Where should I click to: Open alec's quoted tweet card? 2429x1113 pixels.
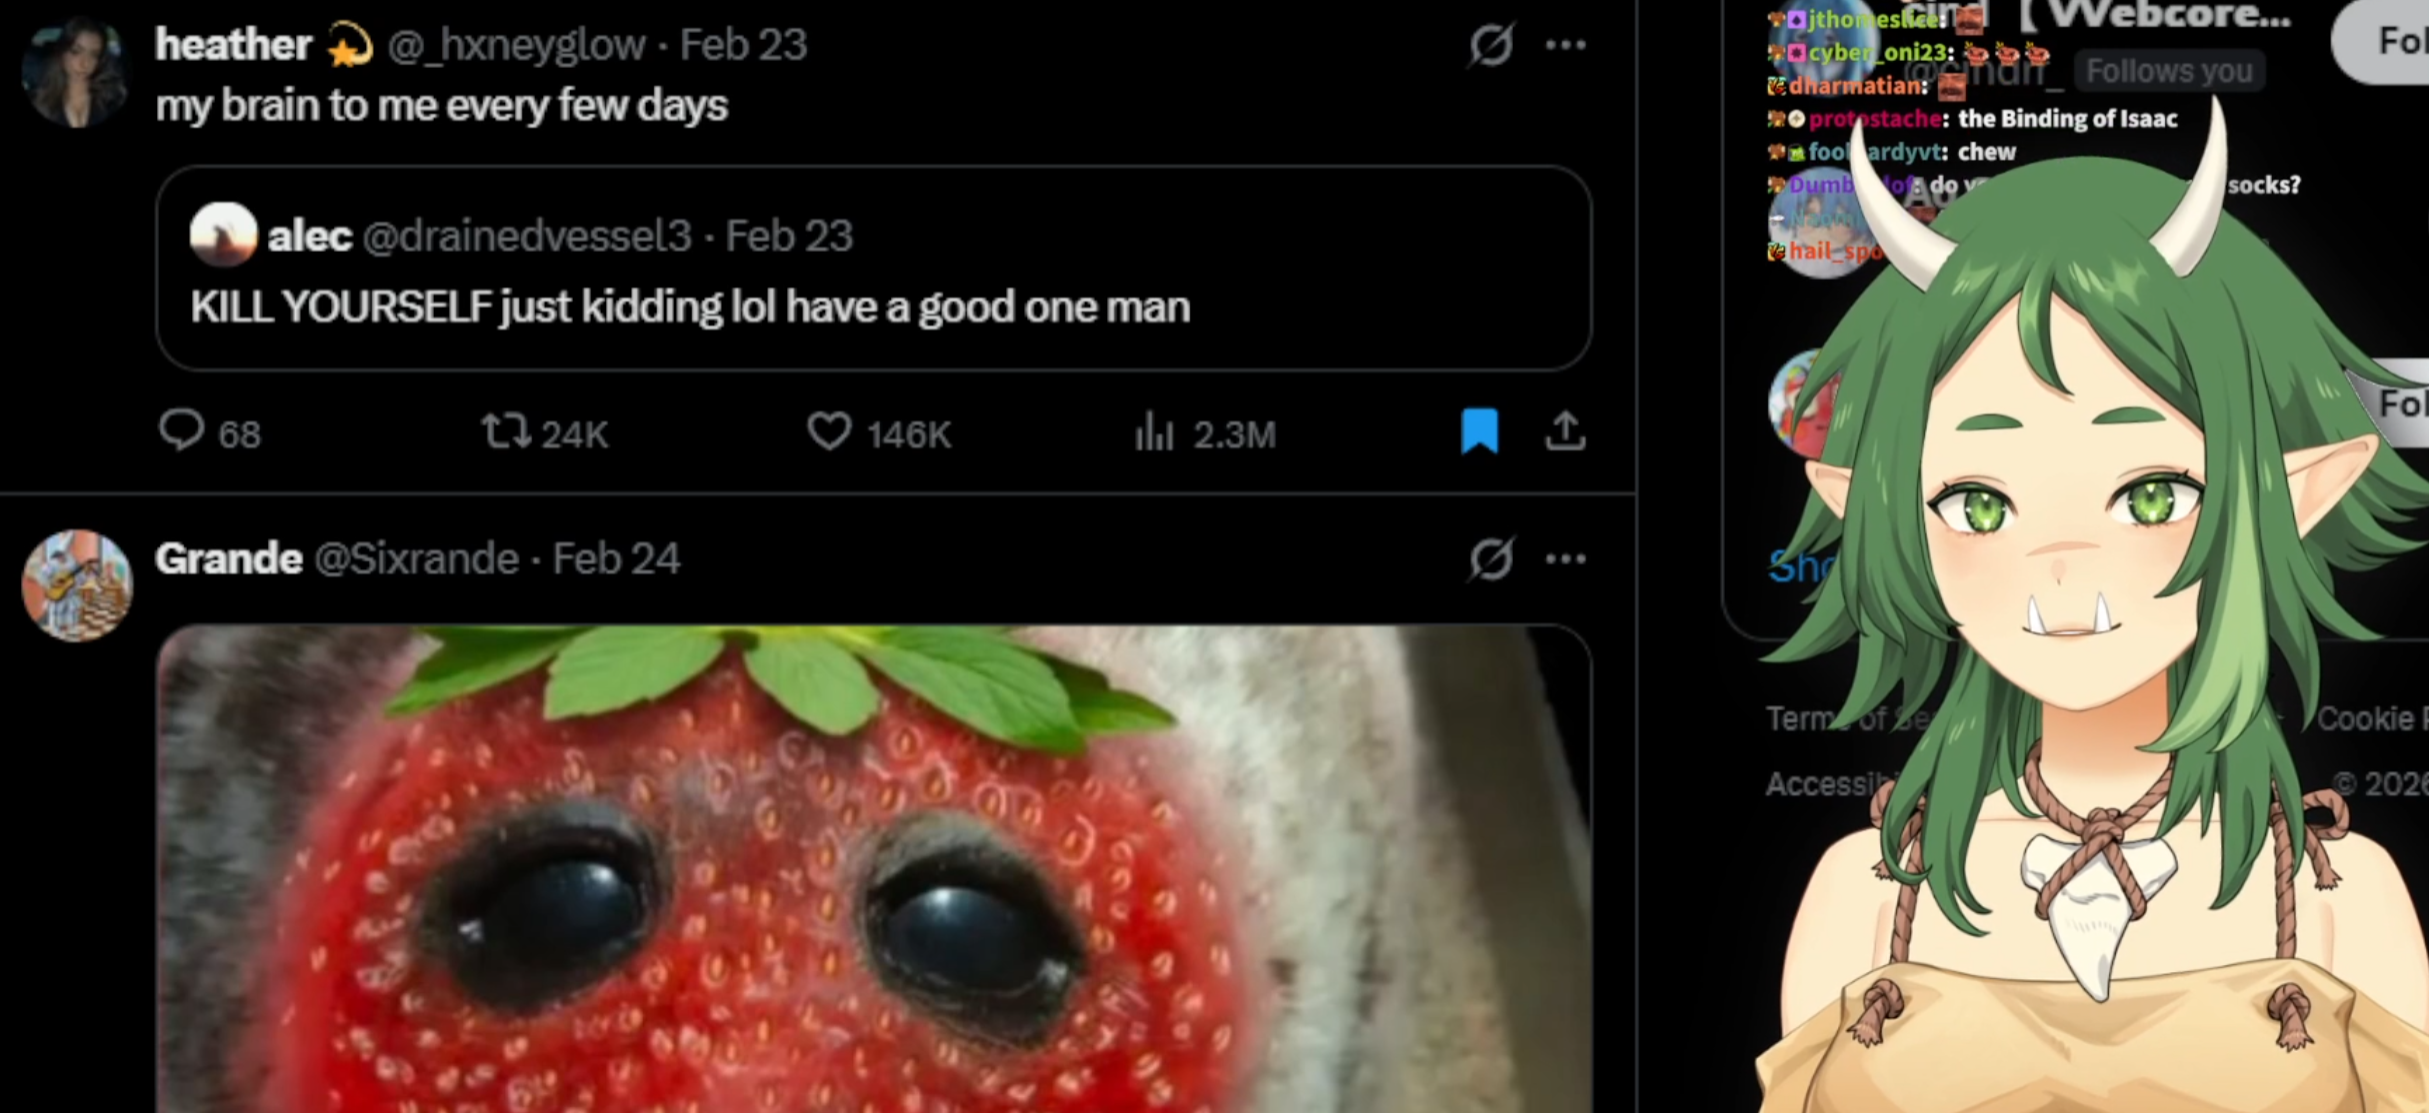(x=873, y=268)
